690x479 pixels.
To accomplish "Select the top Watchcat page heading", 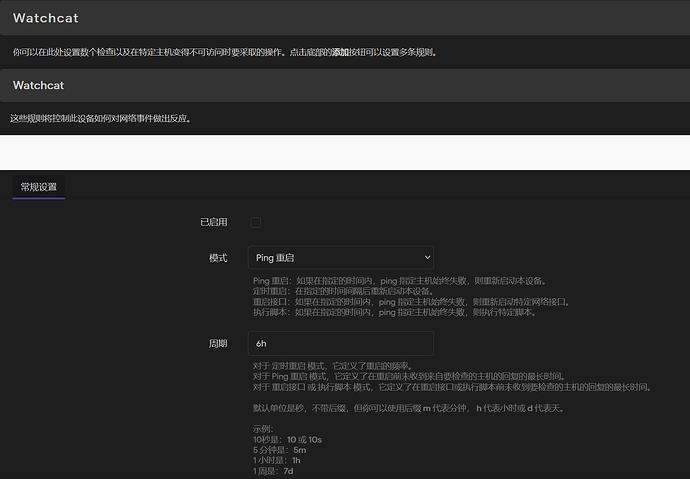I will [46, 18].
